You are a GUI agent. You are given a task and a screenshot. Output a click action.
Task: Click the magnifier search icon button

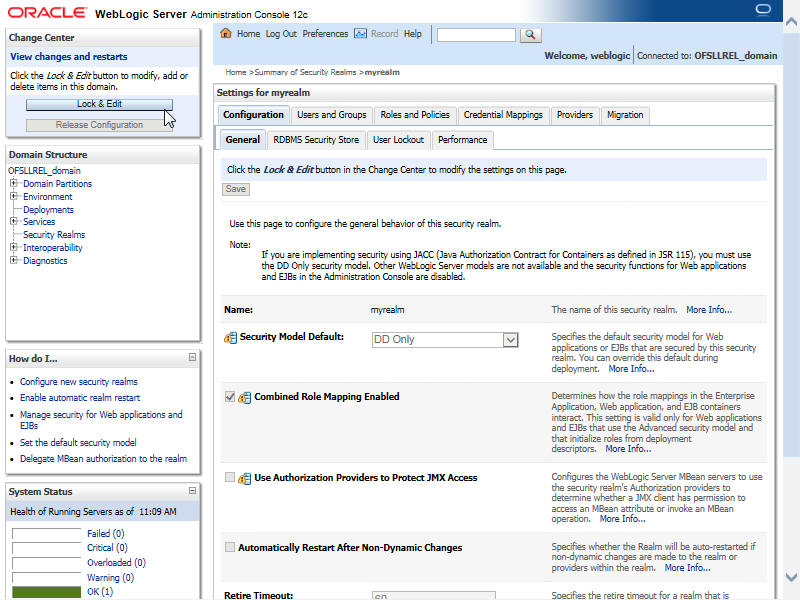(531, 35)
